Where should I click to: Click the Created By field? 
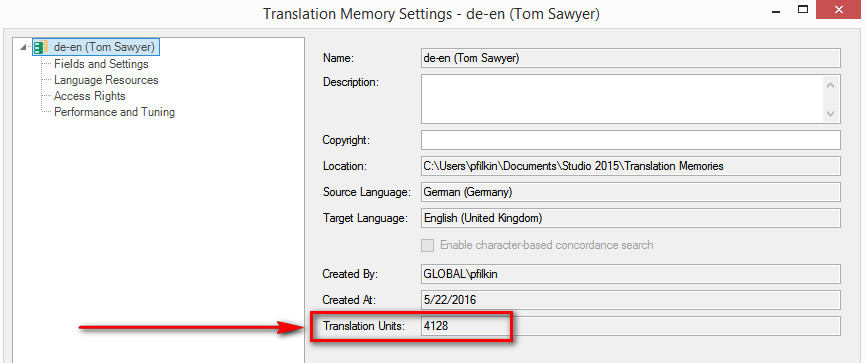[x=631, y=274]
